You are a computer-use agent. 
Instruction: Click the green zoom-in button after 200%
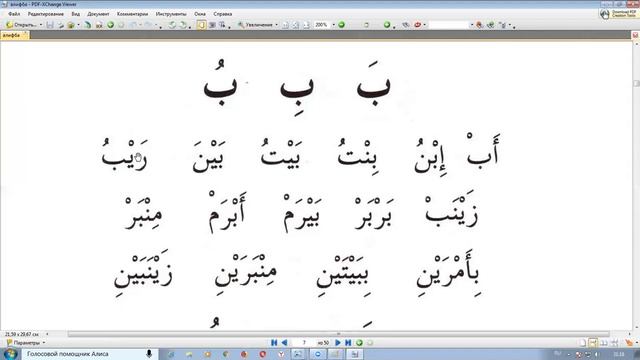pos(342,25)
